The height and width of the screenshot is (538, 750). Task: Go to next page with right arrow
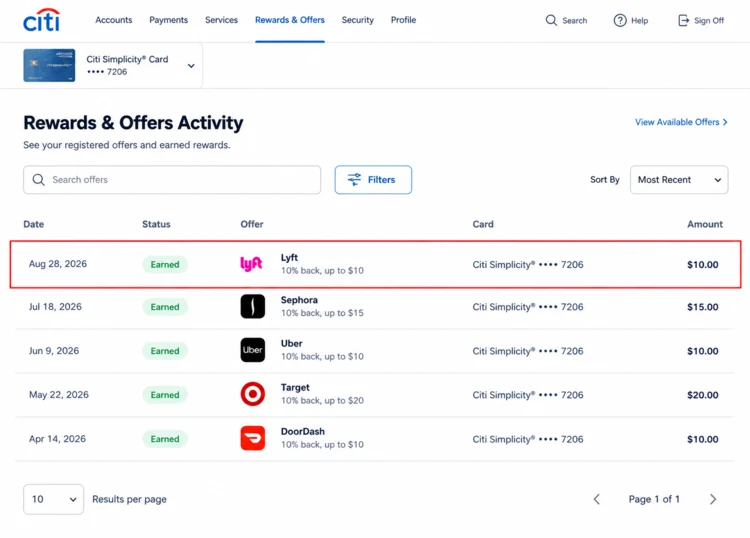pyautogui.click(x=713, y=499)
